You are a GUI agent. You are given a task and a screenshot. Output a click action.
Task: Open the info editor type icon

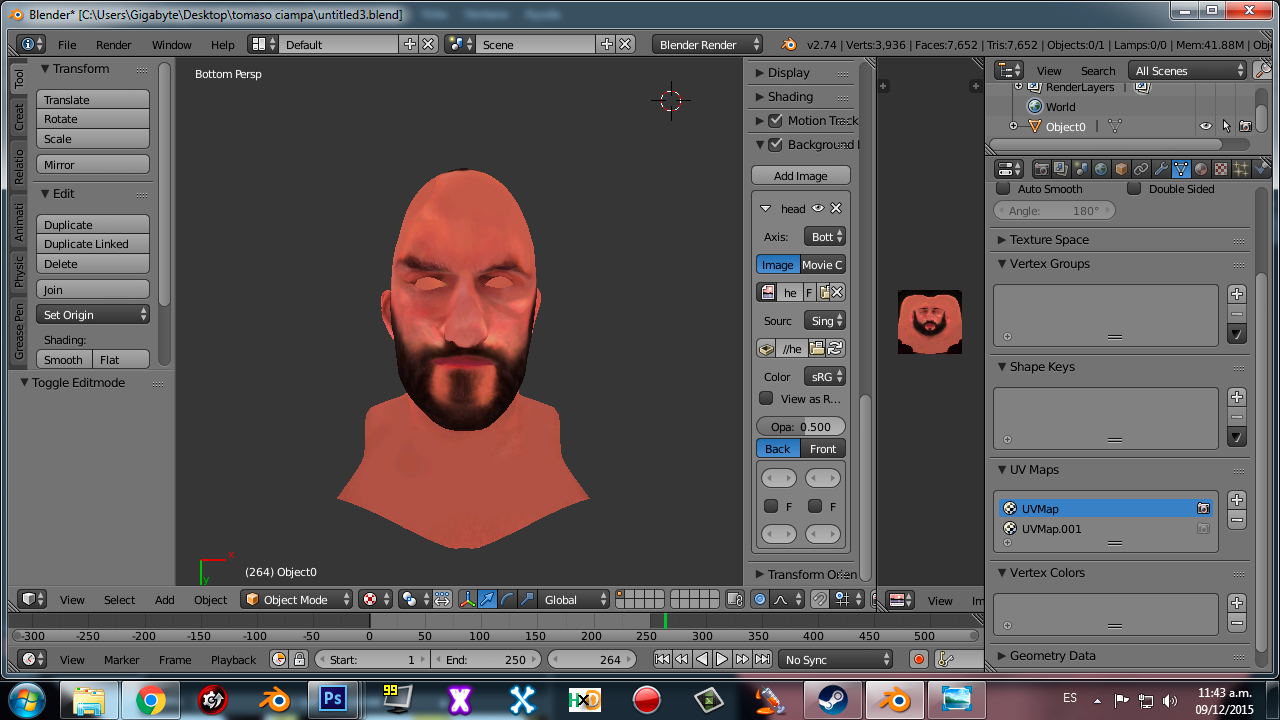click(x=32, y=44)
